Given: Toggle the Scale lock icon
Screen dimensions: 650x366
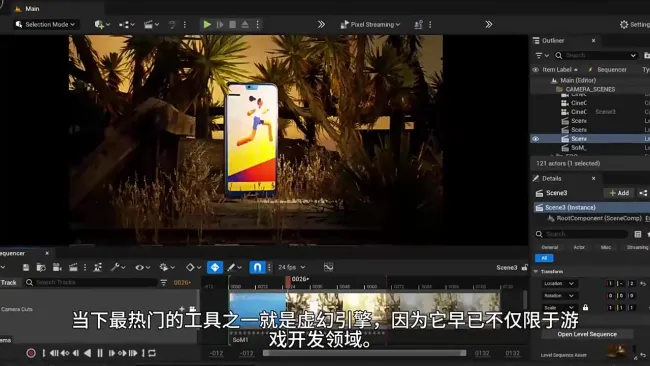Looking at the screenshot, I should (x=585, y=308).
